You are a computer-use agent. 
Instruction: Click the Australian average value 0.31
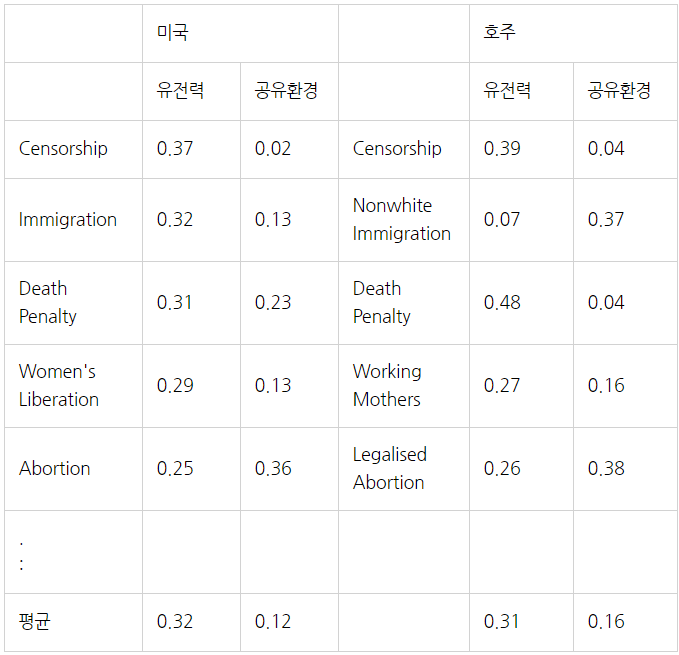click(x=521, y=622)
